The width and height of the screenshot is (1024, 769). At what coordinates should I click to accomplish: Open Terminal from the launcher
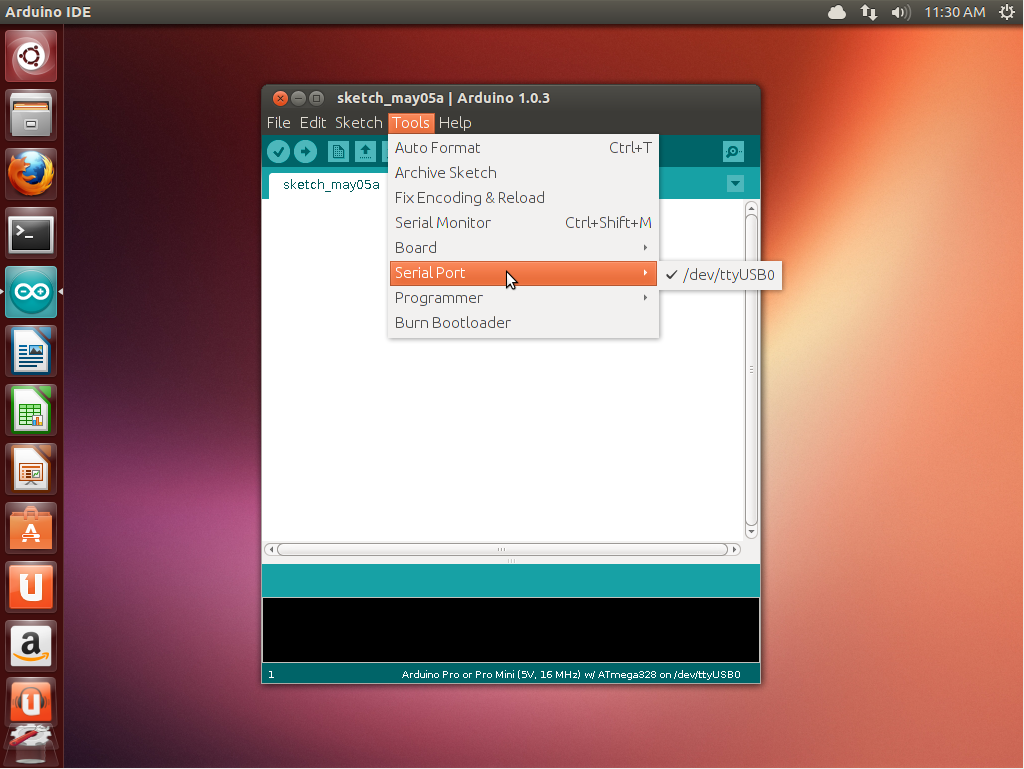(x=31, y=233)
